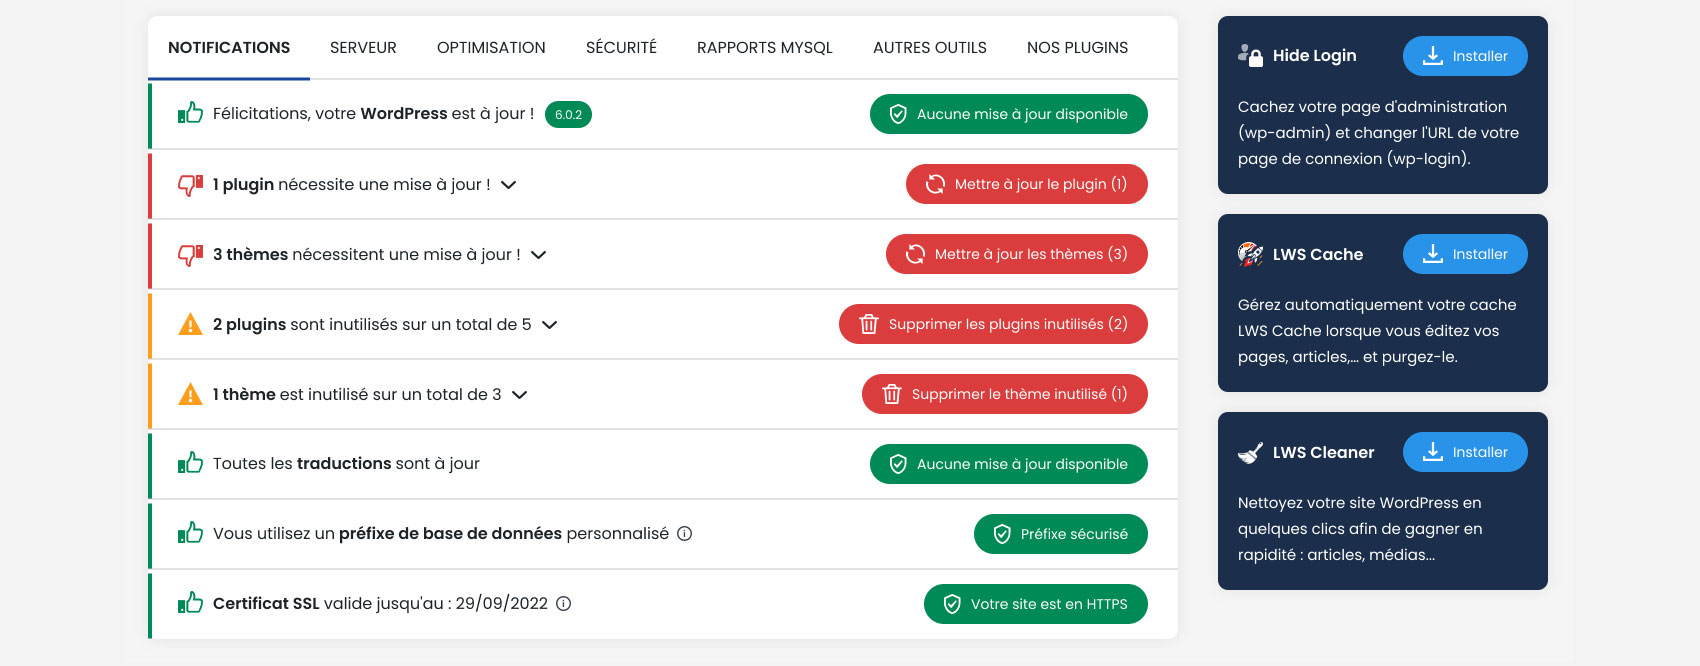This screenshot has height=666, width=1700.
Task: Click the Préfixe sécurisé green button
Action: pos(1061,534)
